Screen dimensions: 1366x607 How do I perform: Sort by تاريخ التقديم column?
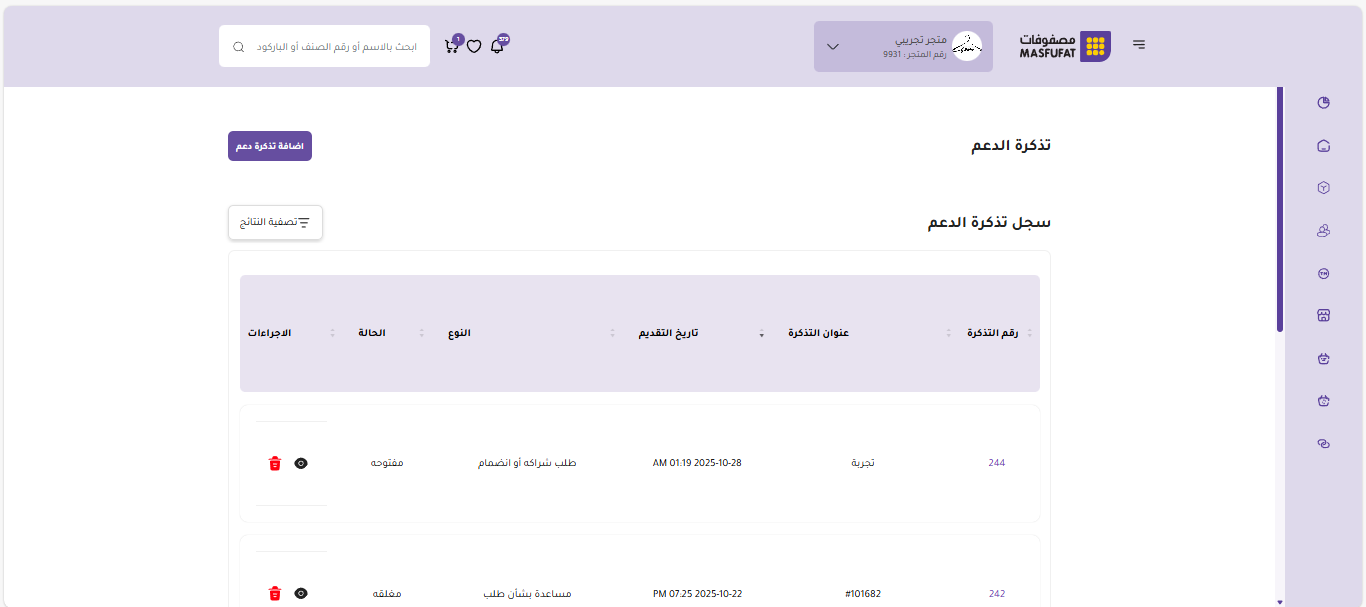(x=669, y=333)
